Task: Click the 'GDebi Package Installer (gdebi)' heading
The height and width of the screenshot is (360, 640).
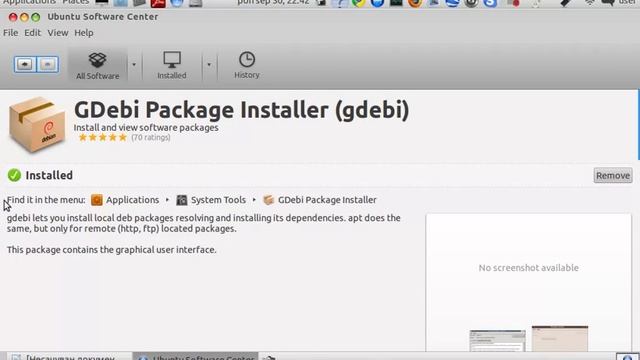Action: click(x=242, y=110)
